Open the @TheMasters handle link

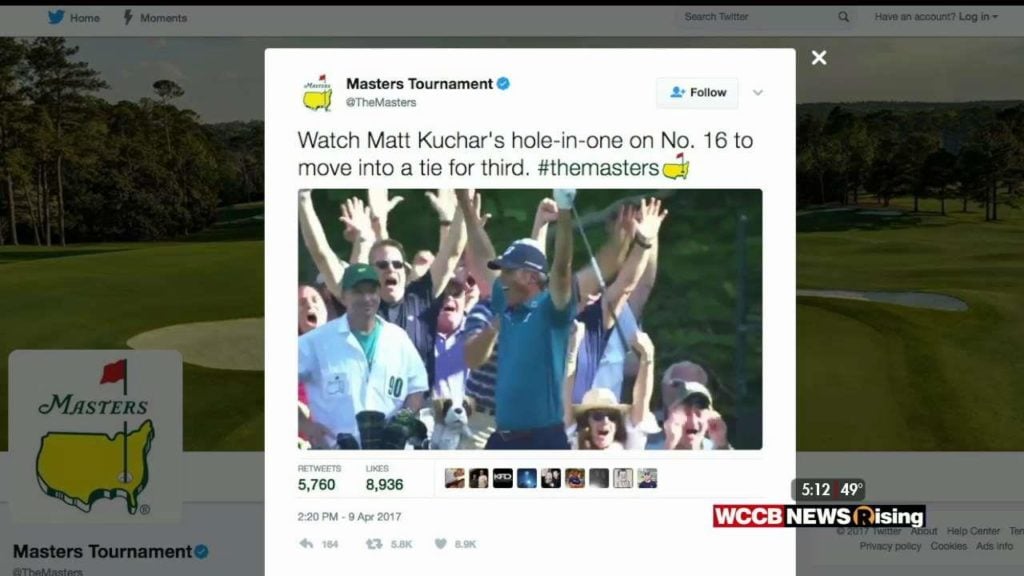point(381,103)
